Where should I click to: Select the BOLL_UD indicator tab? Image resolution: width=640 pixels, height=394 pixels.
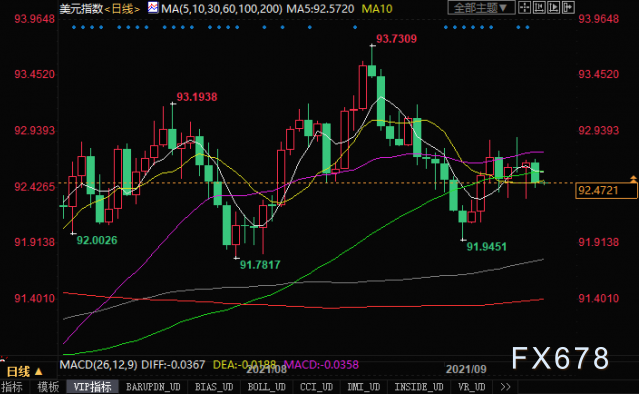pyautogui.click(x=267, y=387)
